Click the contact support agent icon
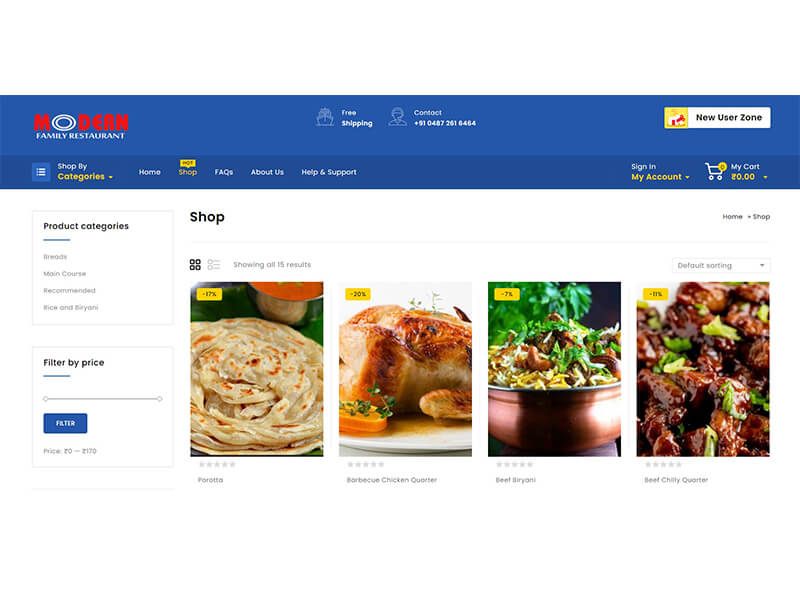 (x=397, y=117)
